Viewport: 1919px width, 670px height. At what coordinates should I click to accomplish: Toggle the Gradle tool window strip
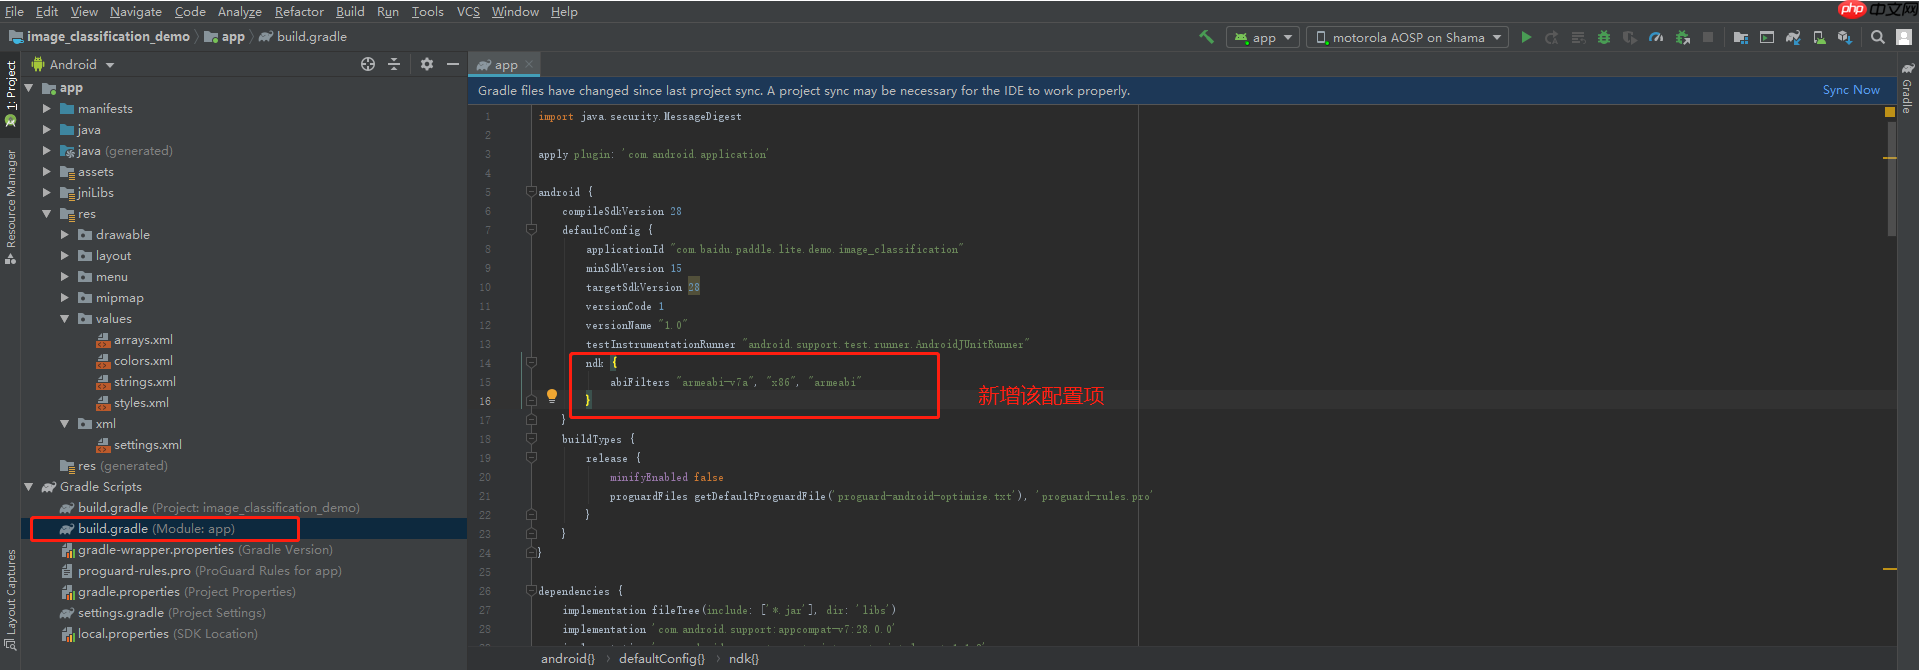tap(1907, 90)
